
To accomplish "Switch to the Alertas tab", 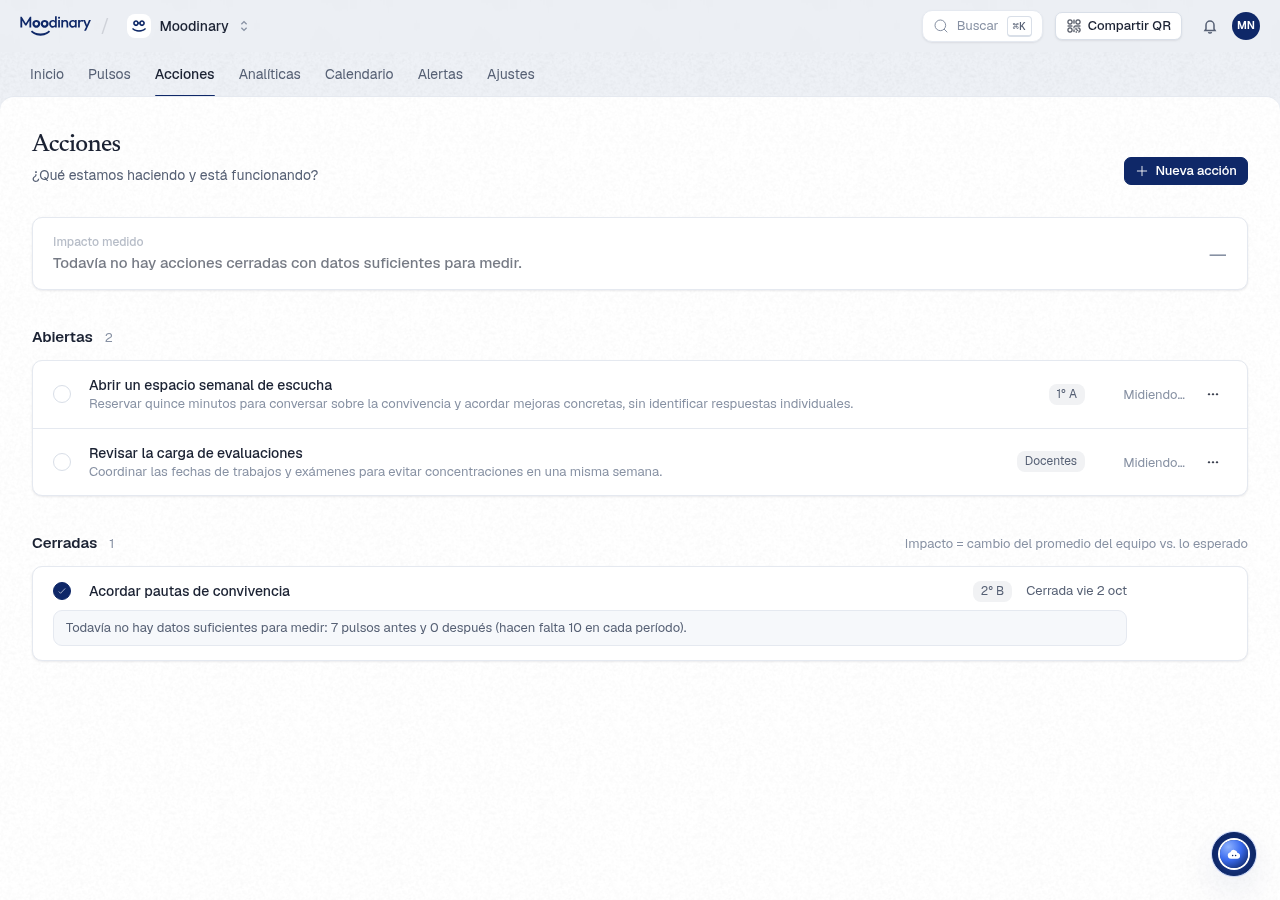I will point(440,74).
